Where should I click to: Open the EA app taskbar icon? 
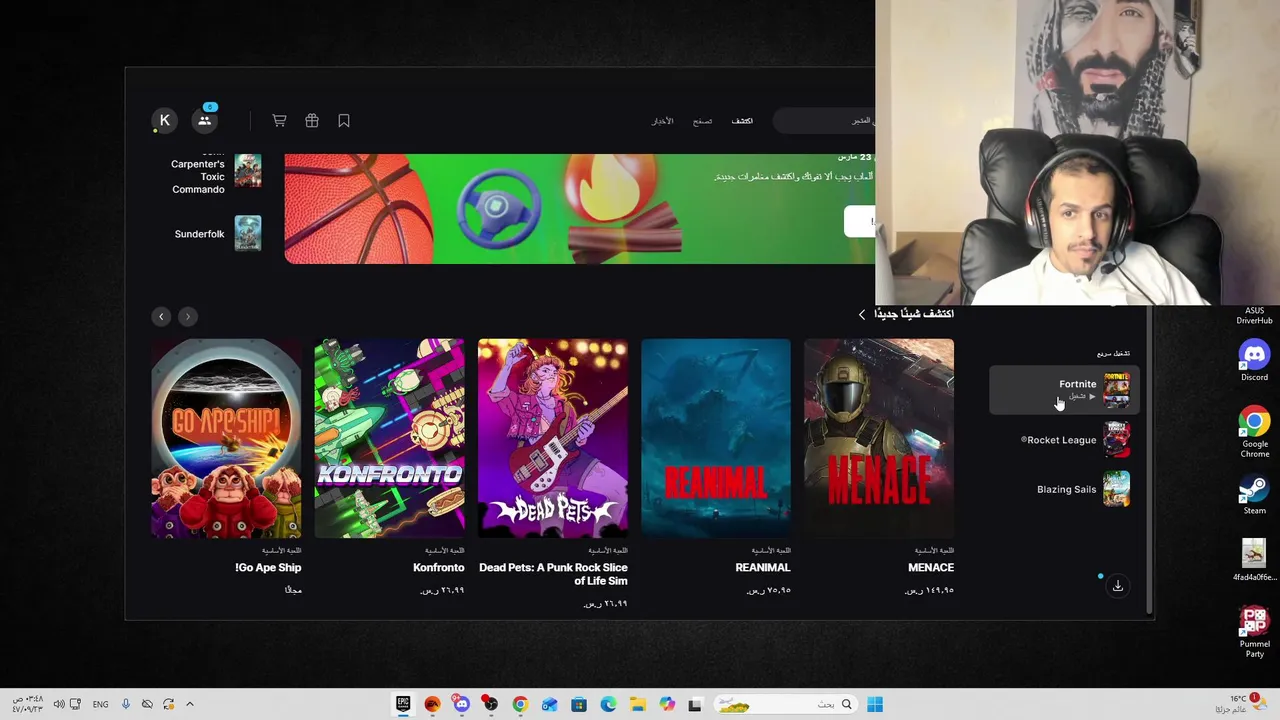(432, 704)
